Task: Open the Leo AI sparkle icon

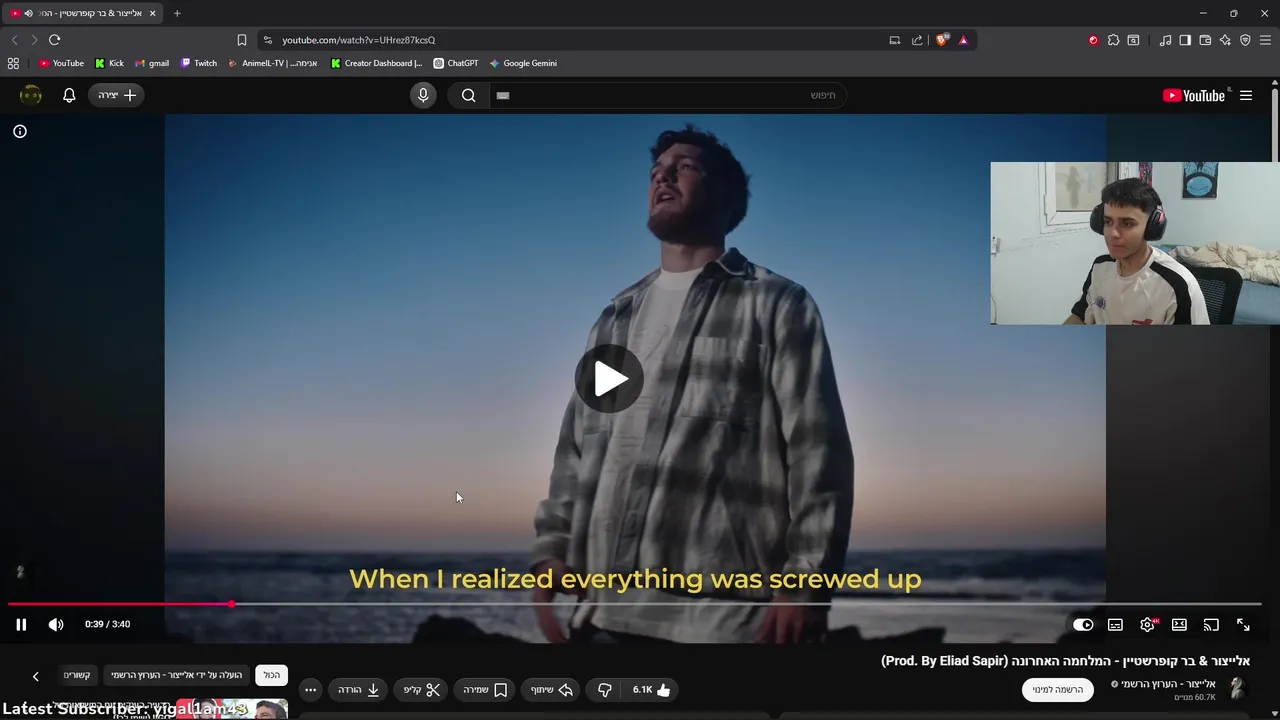Action: click(x=1225, y=40)
